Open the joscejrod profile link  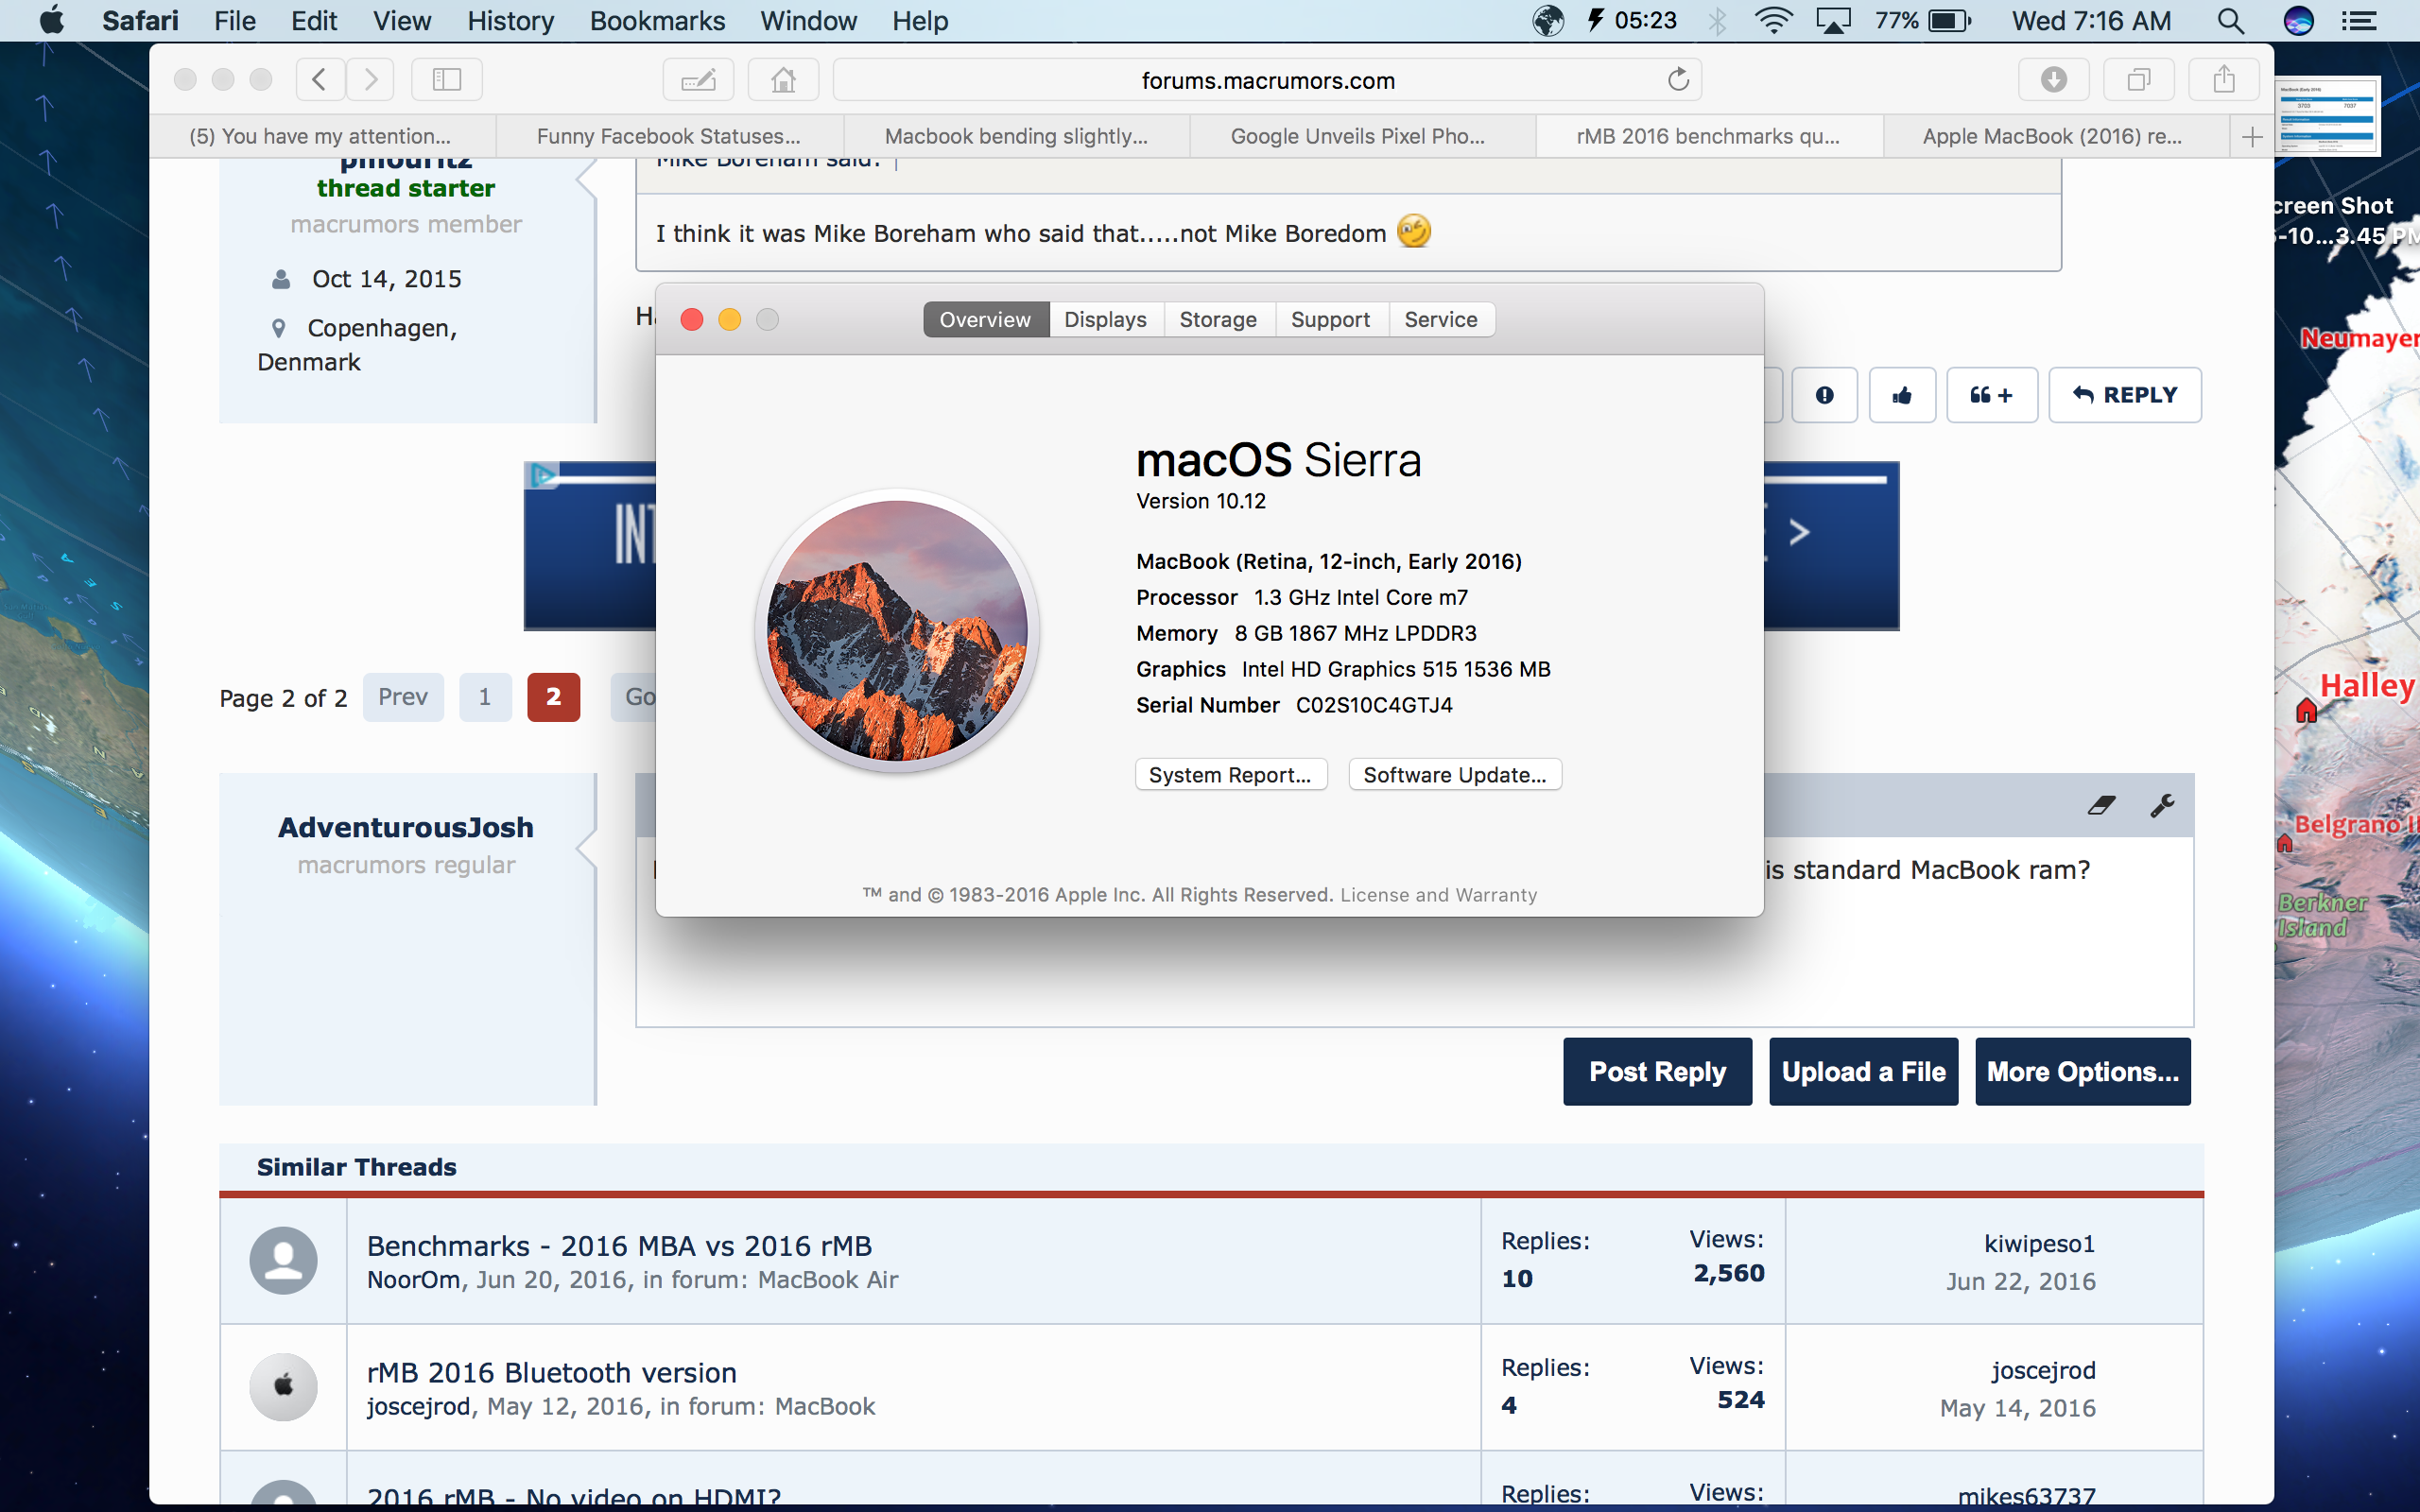click(2043, 1371)
